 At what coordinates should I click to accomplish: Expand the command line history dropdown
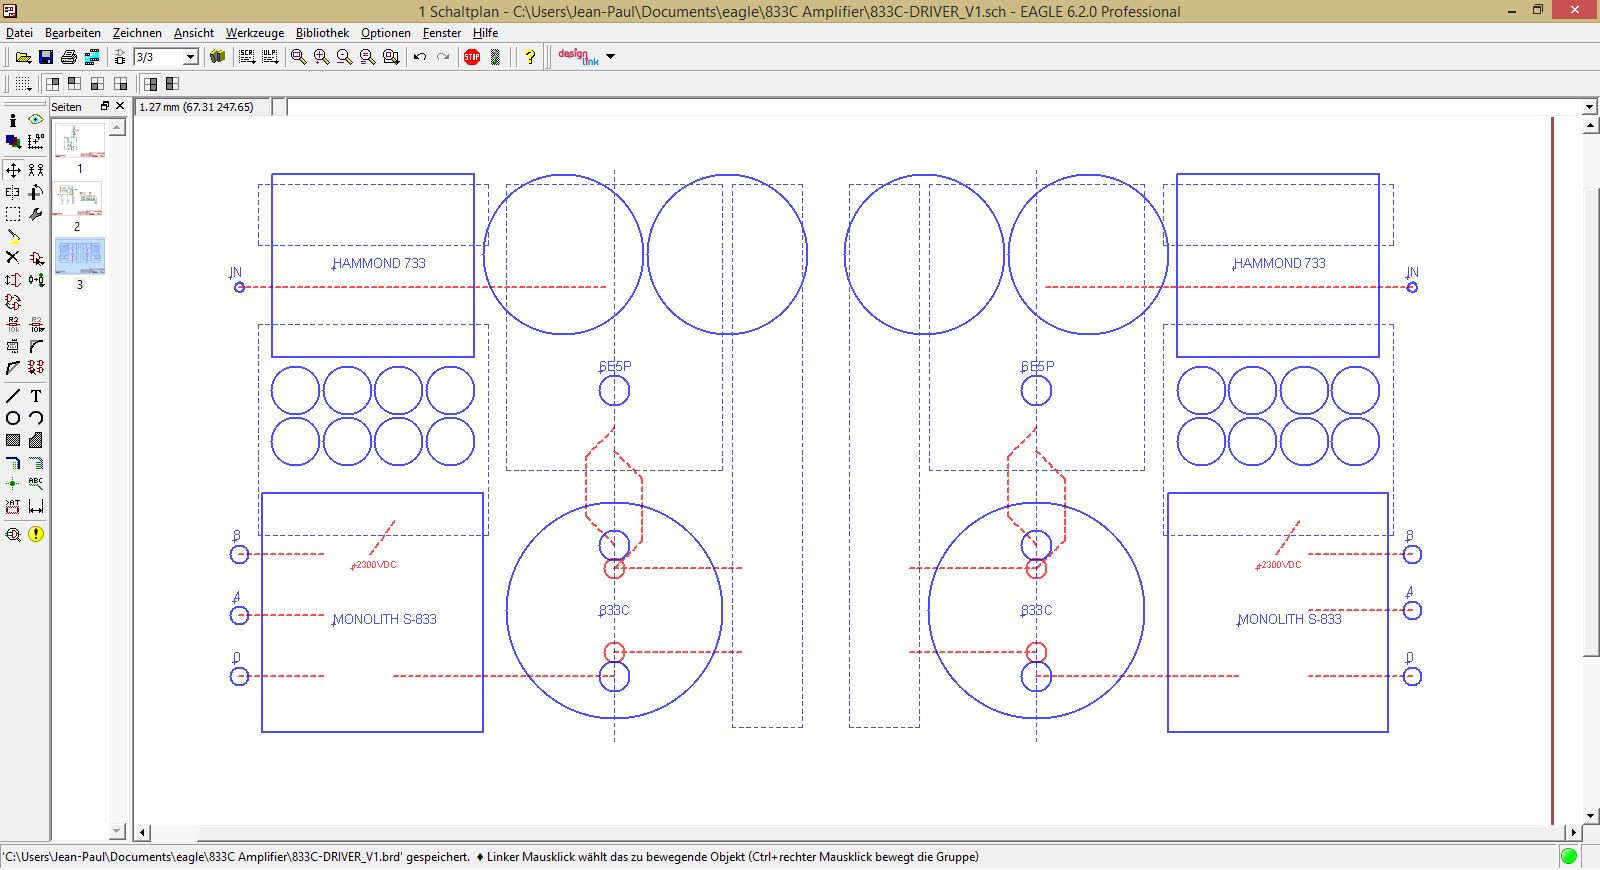1589,107
